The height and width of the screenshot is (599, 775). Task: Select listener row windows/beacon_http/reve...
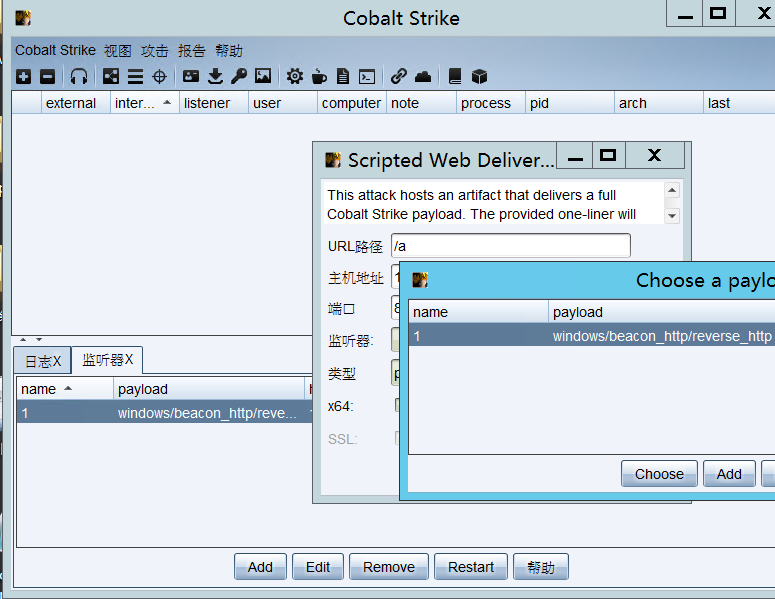[x=164, y=413]
